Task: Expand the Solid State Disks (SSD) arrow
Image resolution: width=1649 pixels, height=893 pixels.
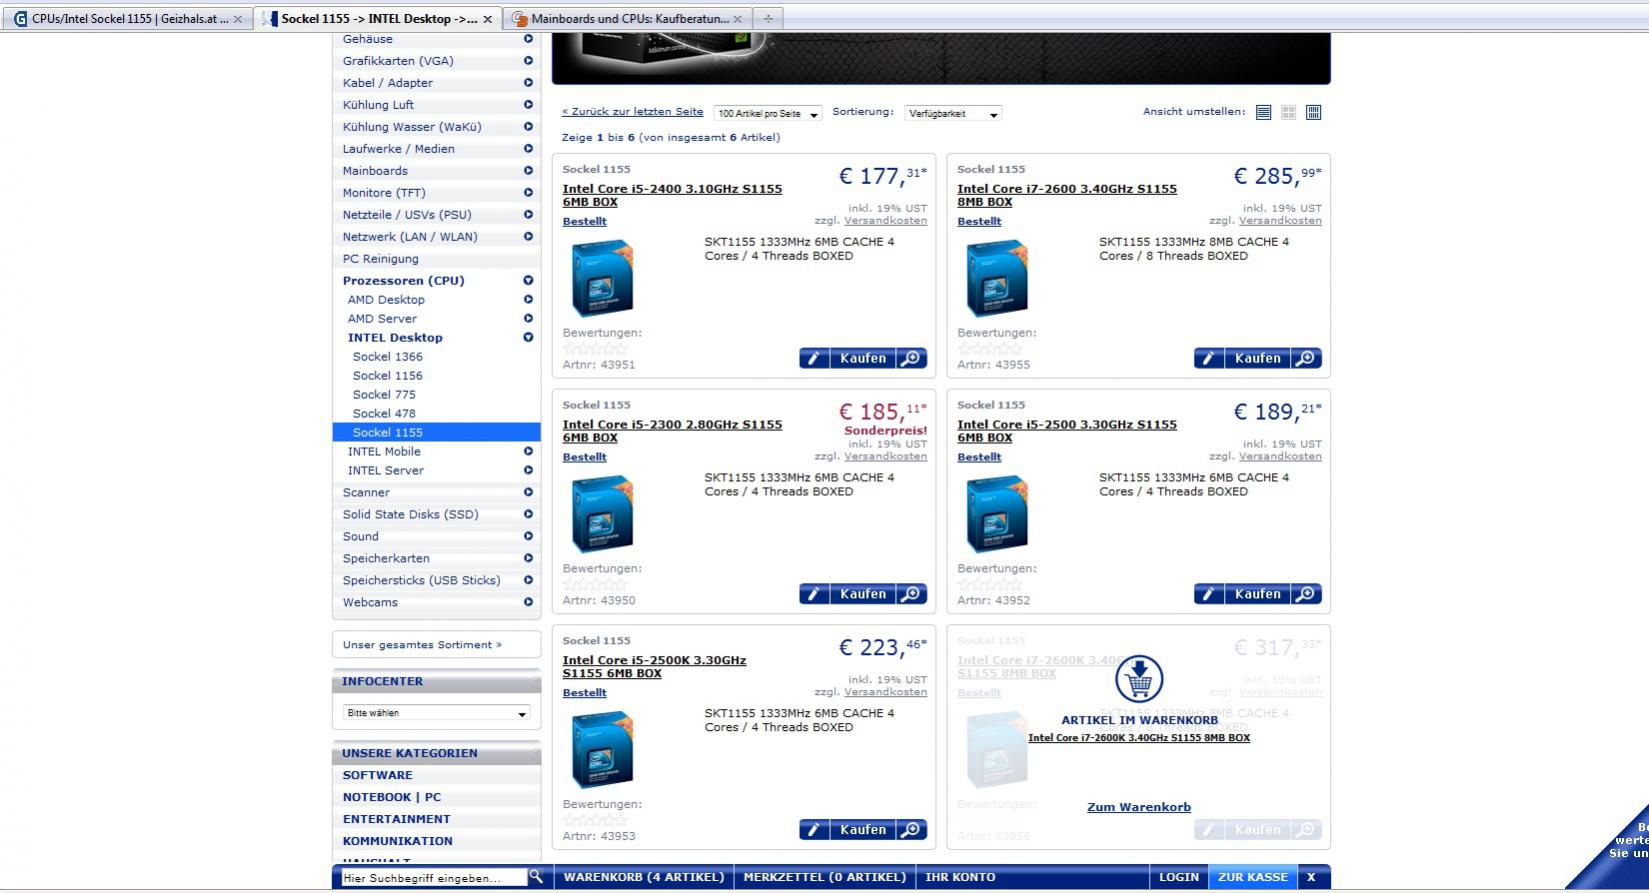Action: pos(528,515)
